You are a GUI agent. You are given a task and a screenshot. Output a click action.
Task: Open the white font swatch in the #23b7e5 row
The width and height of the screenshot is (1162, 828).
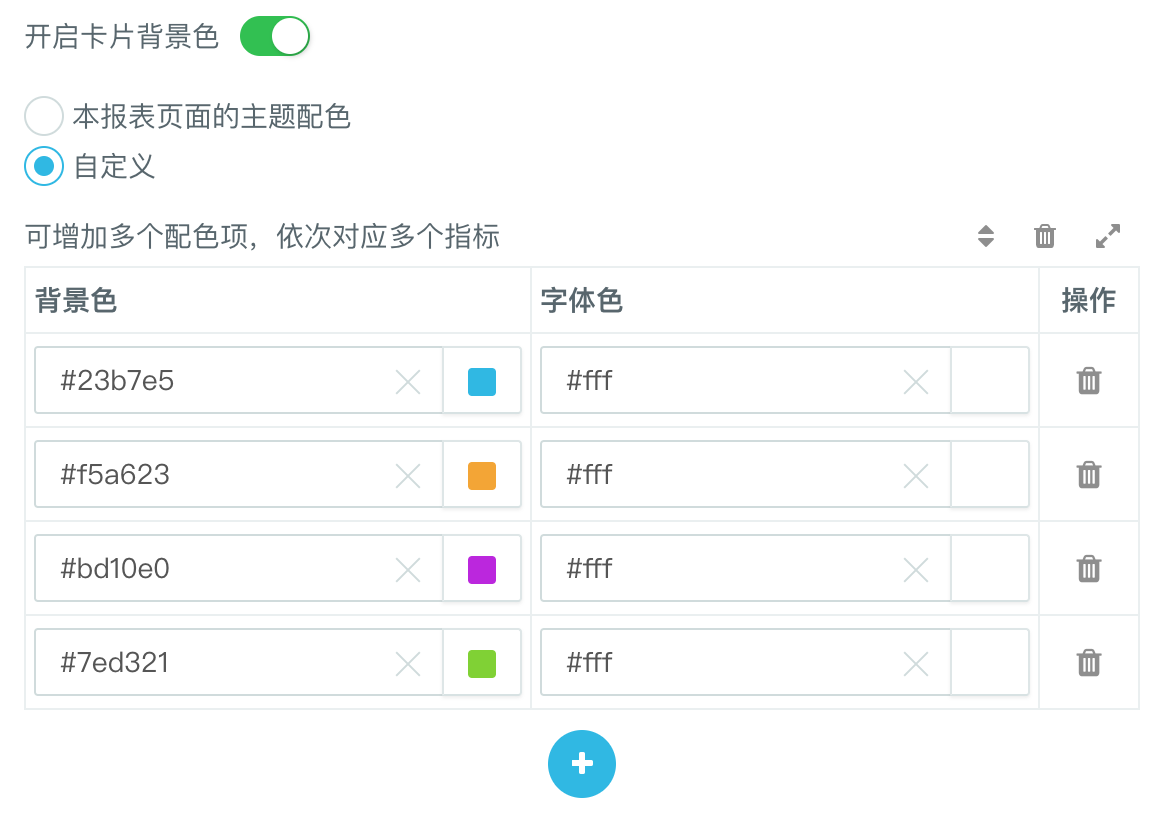tap(990, 380)
